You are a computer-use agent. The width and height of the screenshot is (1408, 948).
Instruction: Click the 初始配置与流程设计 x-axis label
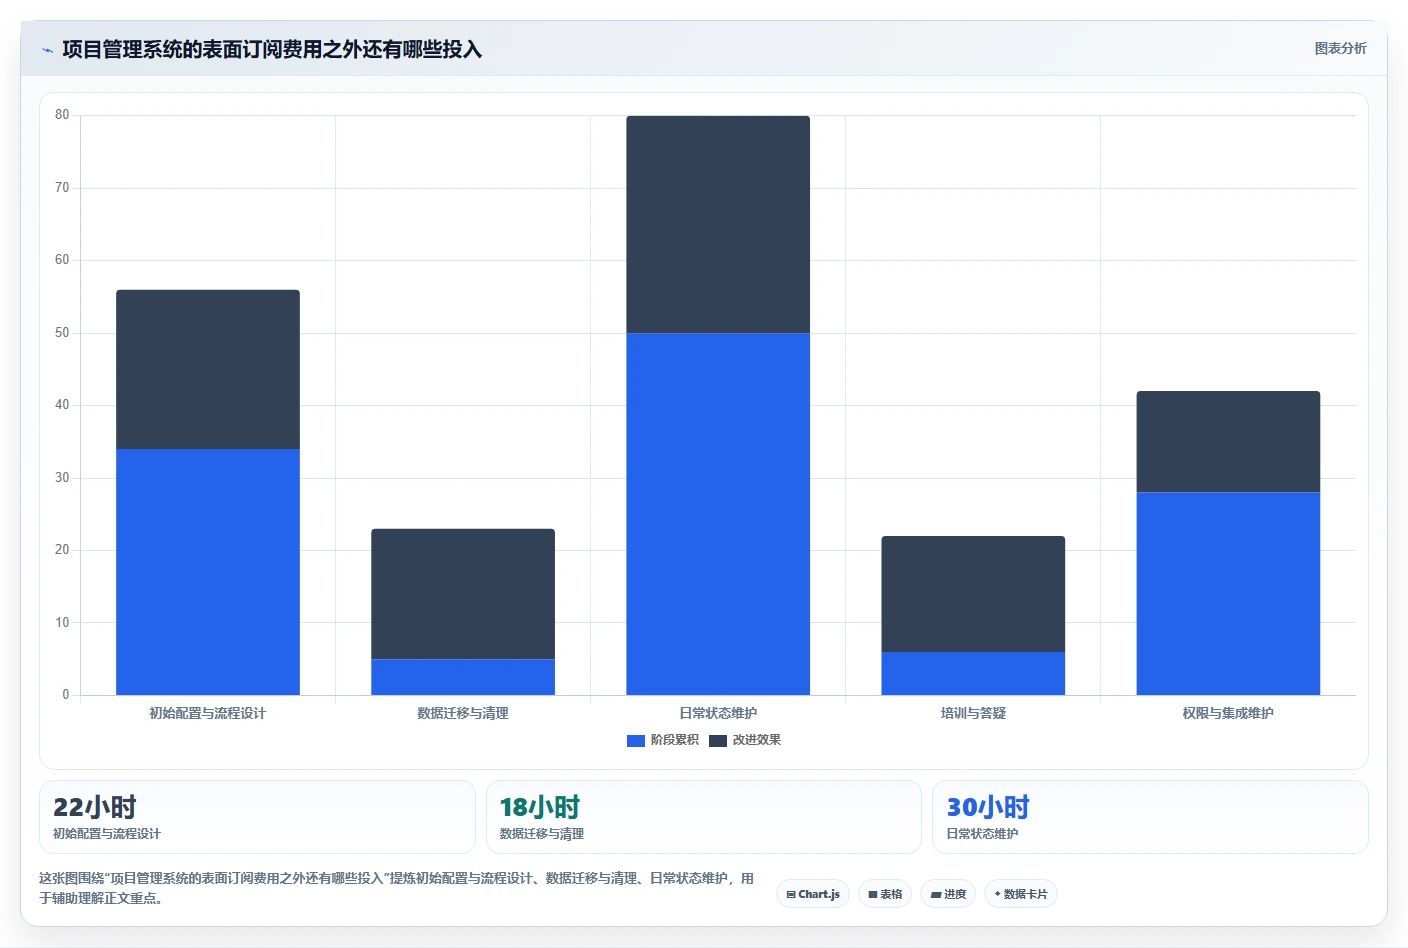point(208,713)
